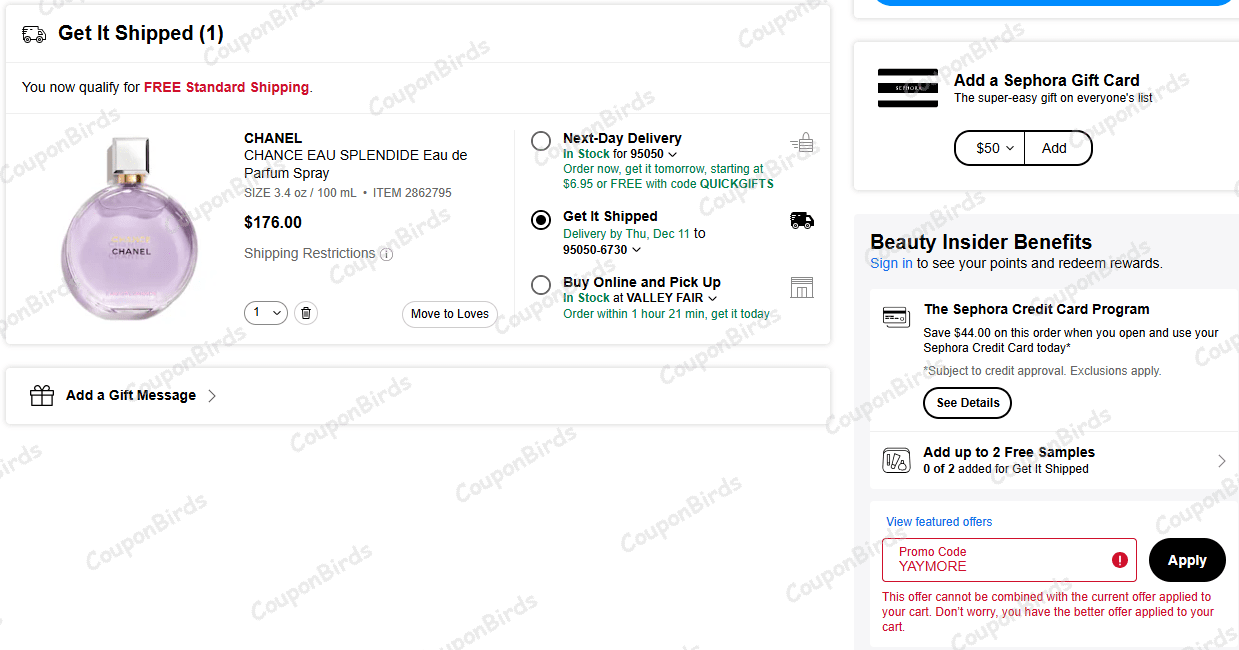Expand the Add a Gift Message chevron
Viewport: 1239px width, 650px height.
[x=212, y=396]
